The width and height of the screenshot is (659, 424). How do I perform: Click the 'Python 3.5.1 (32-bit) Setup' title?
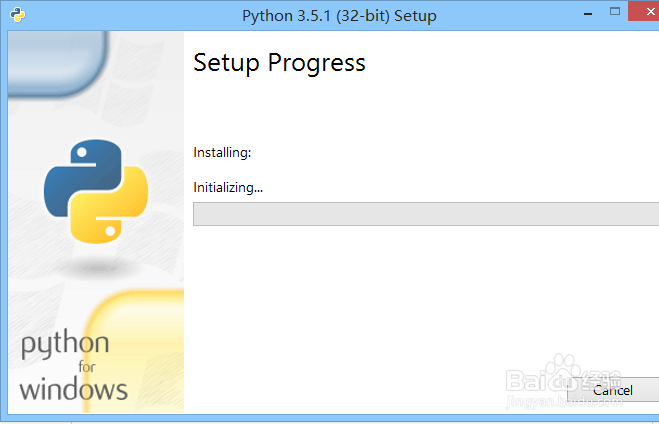[x=339, y=16]
